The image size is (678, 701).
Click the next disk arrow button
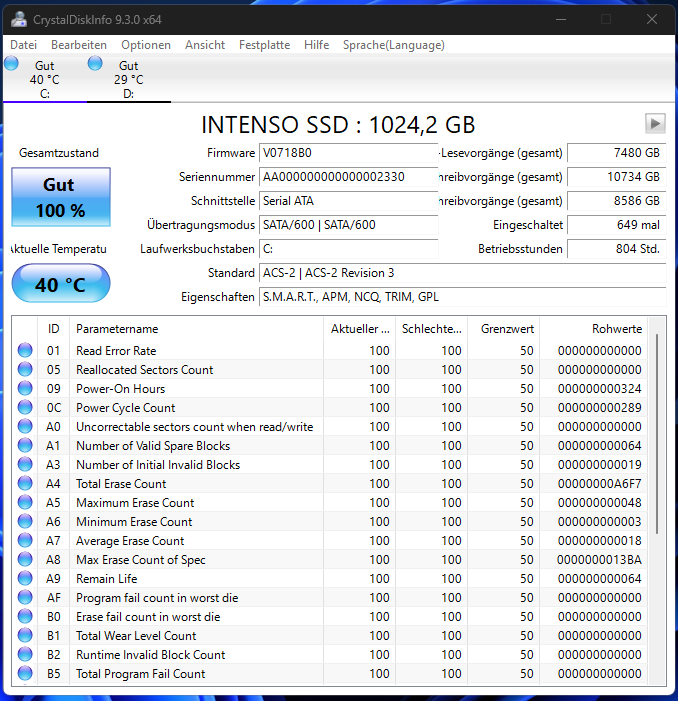(x=655, y=123)
